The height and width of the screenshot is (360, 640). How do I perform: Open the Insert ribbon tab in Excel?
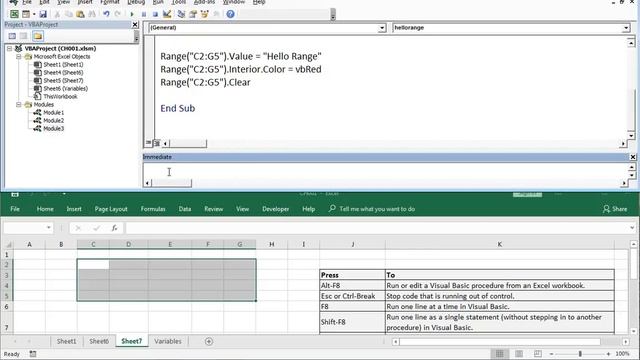(74, 209)
